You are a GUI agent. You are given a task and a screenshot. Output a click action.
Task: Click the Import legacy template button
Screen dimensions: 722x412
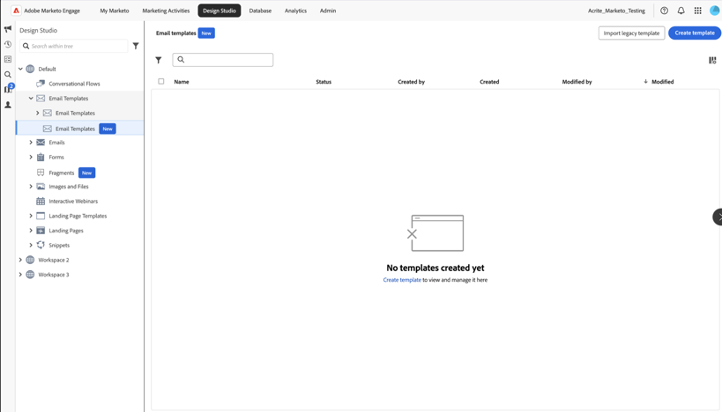[631, 33]
